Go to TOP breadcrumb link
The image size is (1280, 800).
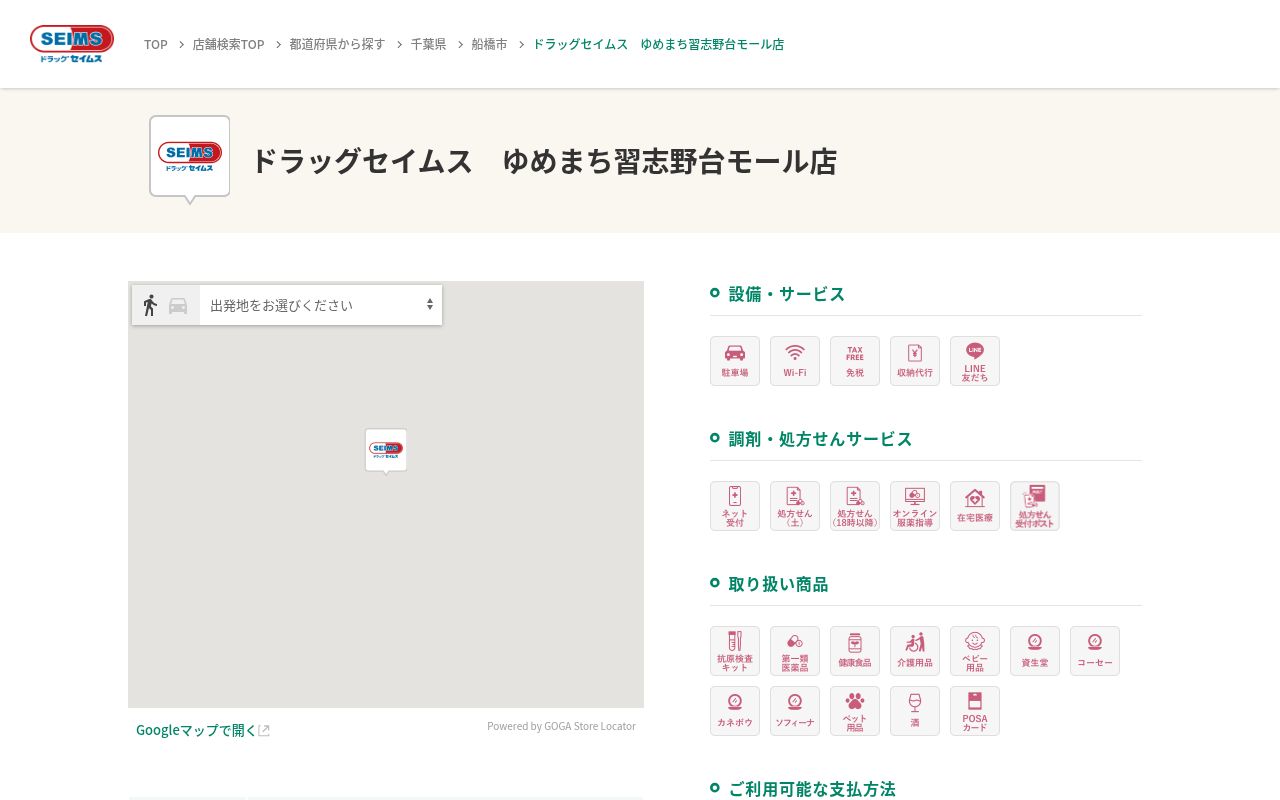coord(156,44)
